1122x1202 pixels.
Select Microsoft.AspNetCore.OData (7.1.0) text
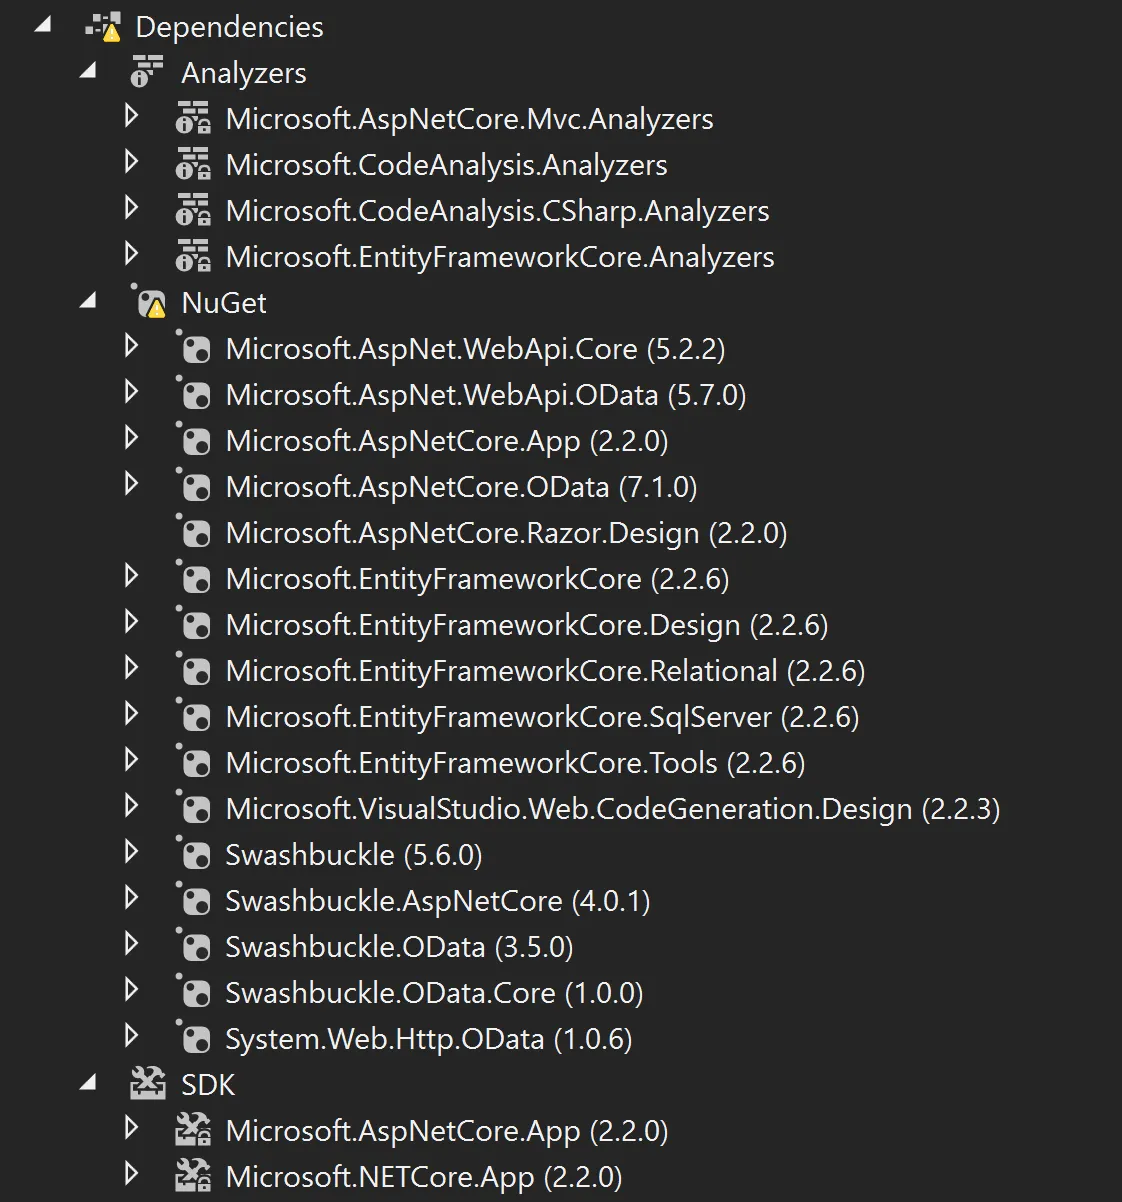pyautogui.click(x=461, y=487)
